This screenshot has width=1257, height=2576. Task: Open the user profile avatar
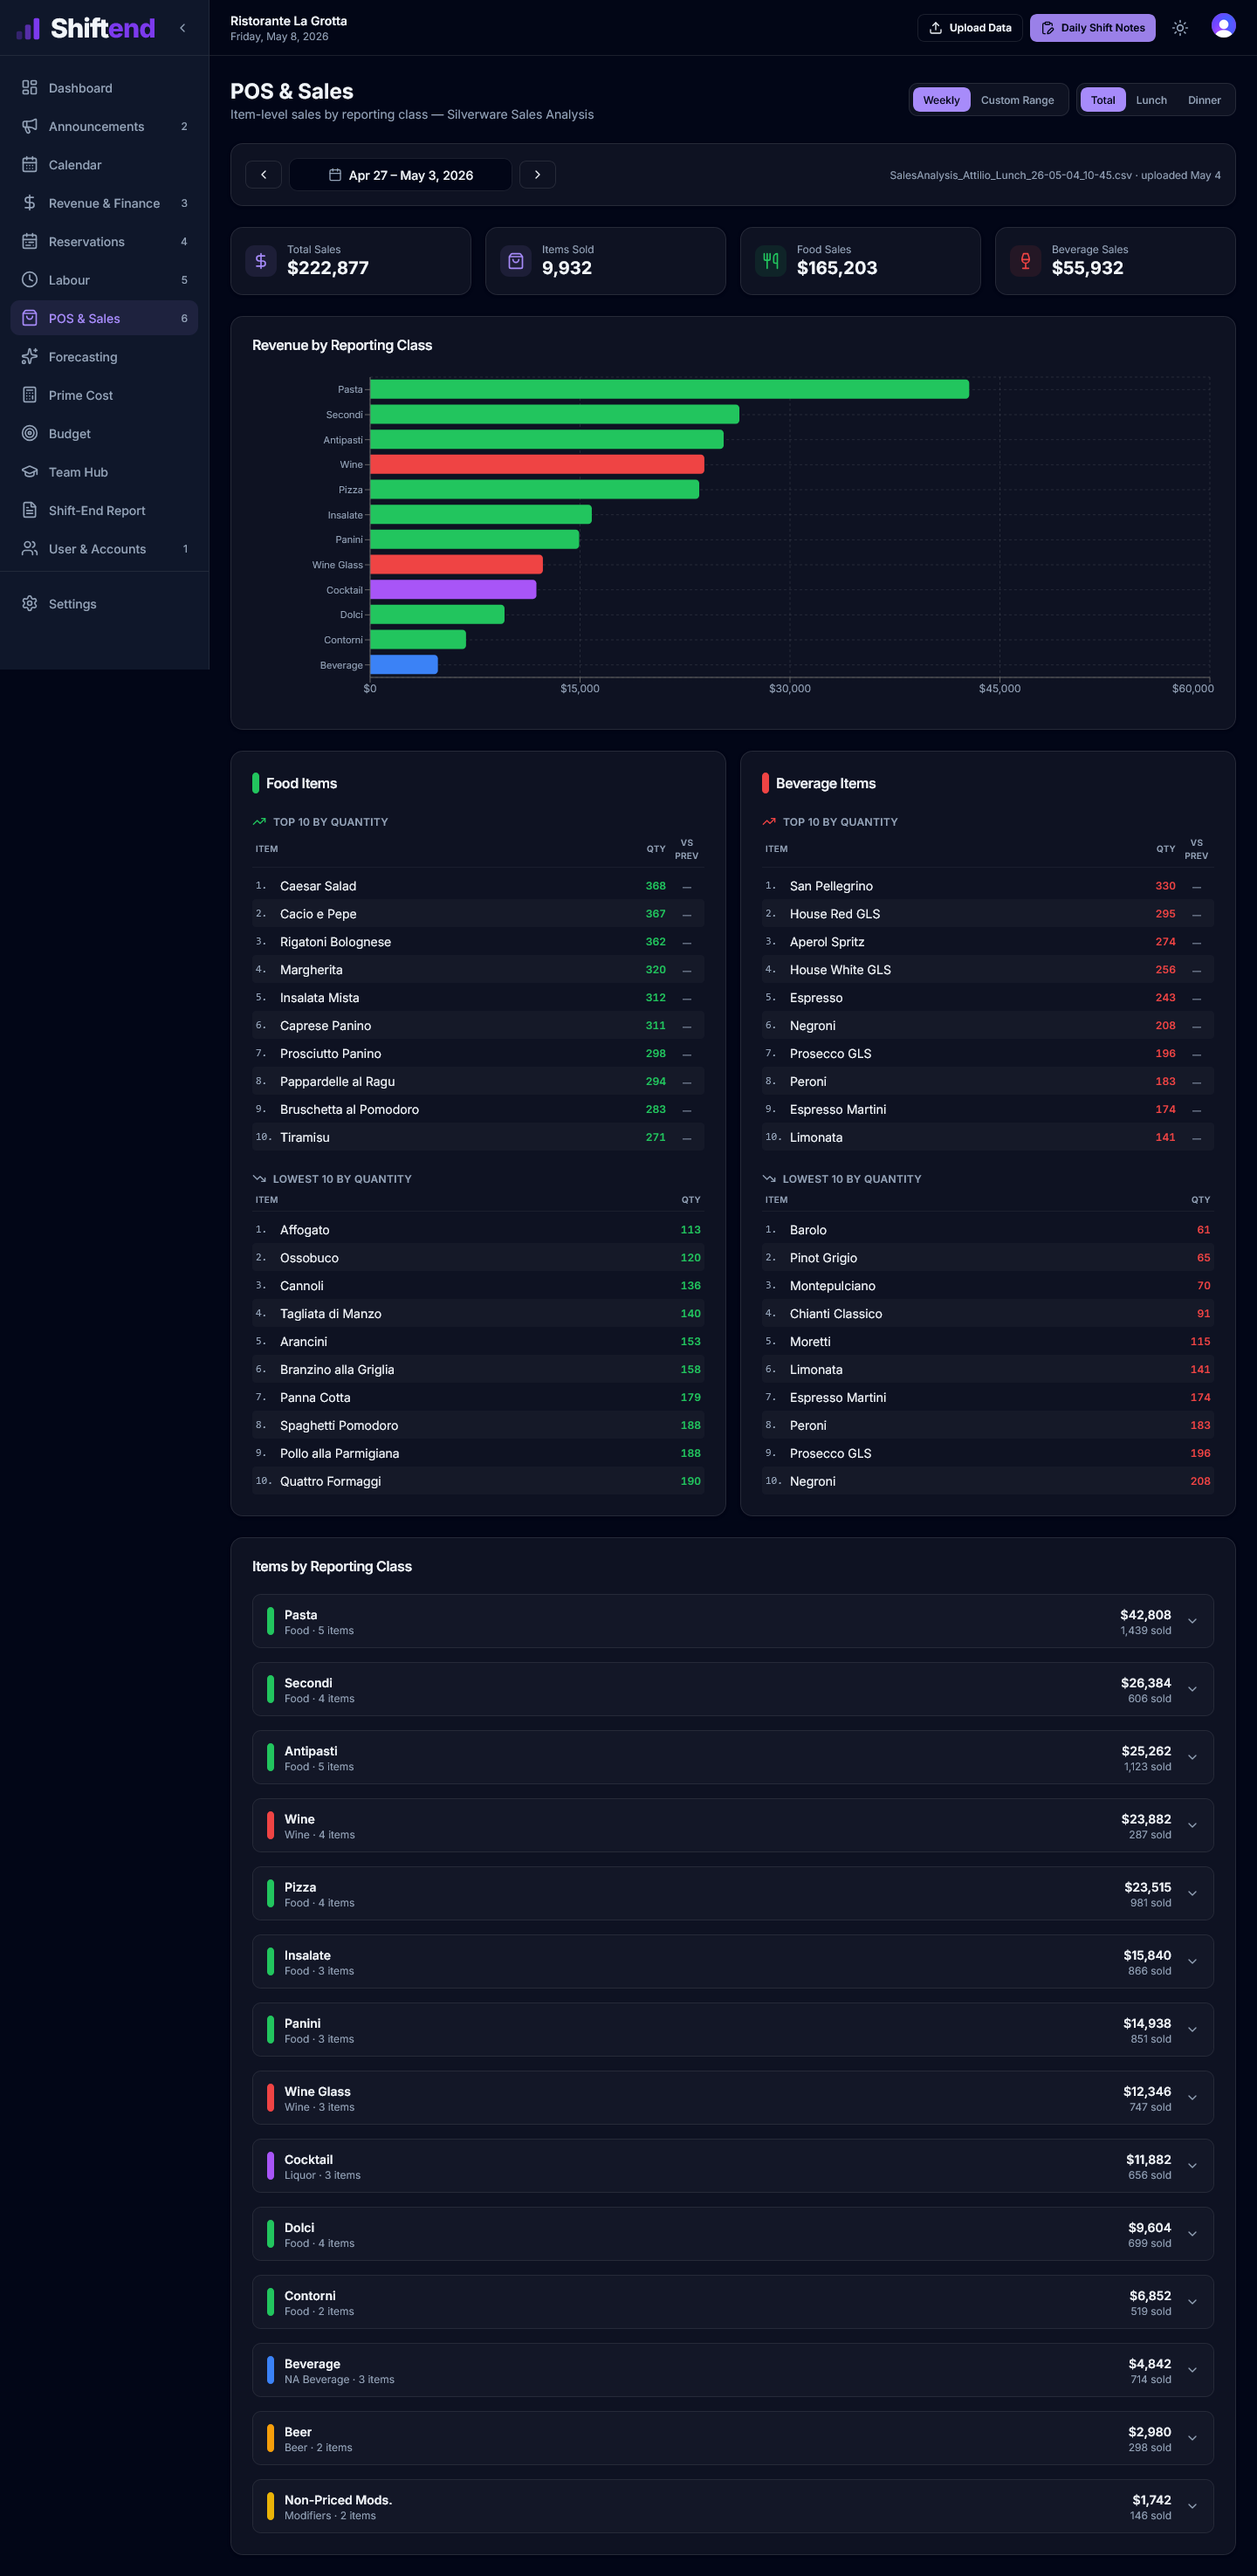click(x=1223, y=26)
